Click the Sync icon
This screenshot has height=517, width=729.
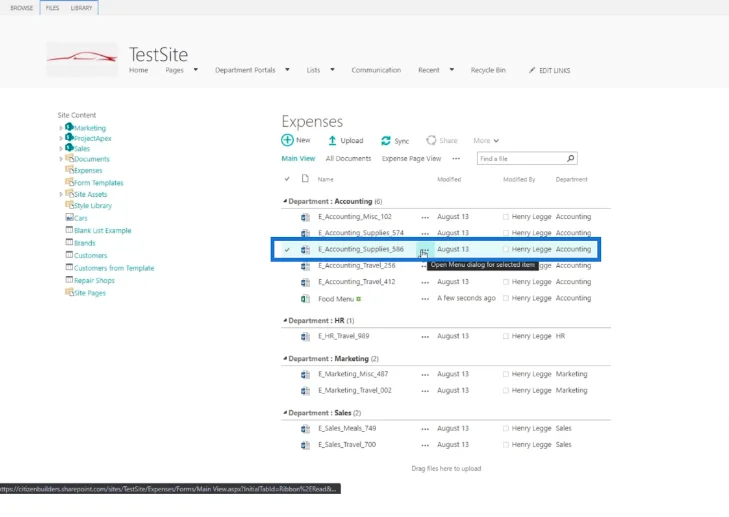[x=386, y=140]
